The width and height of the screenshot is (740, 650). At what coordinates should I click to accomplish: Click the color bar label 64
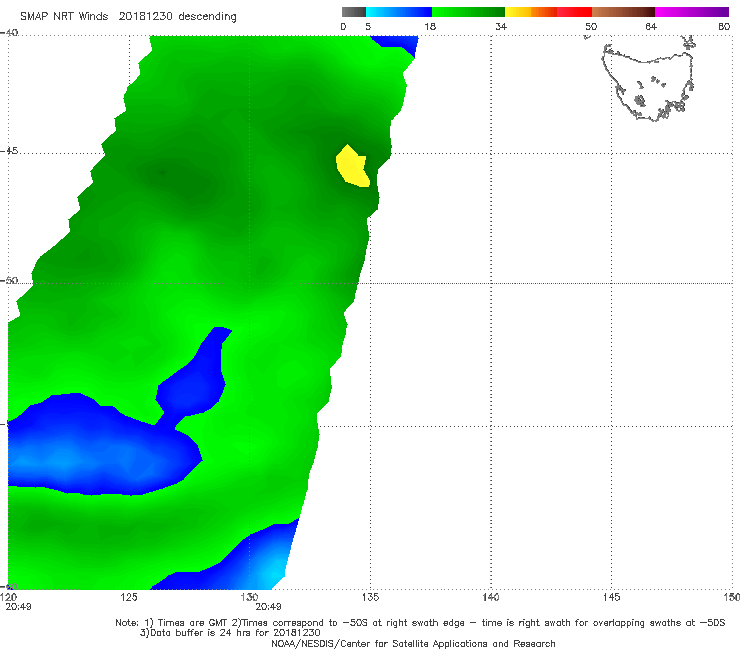click(651, 27)
